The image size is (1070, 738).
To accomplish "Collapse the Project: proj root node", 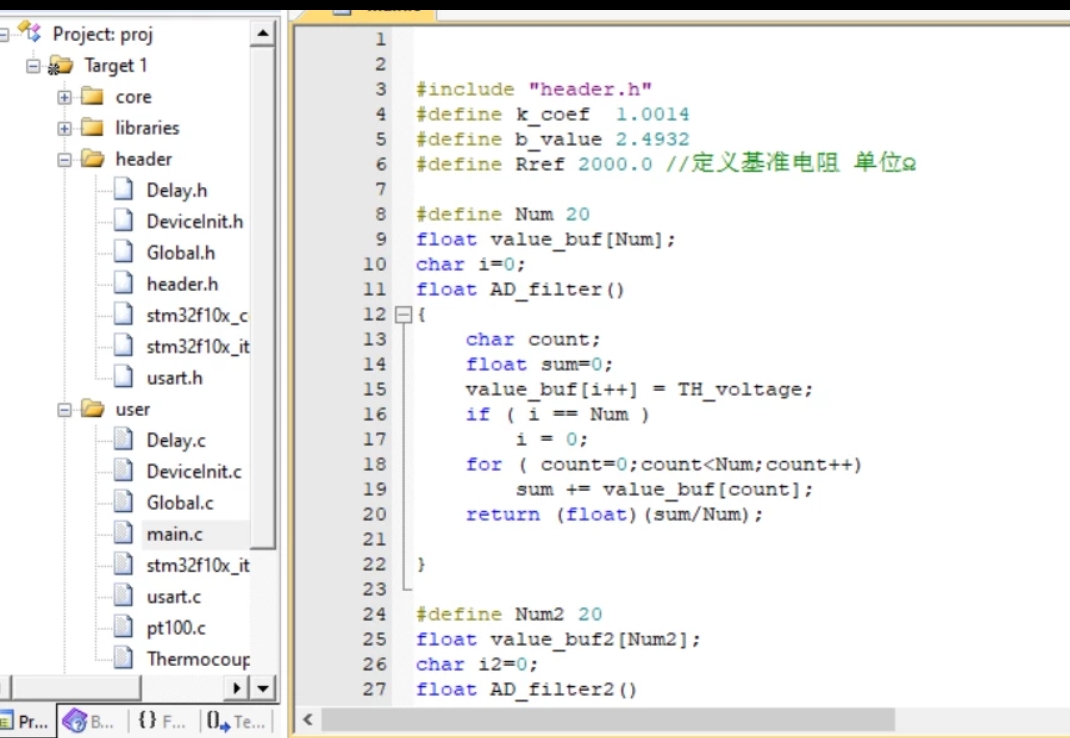I will click(x=3, y=35).
